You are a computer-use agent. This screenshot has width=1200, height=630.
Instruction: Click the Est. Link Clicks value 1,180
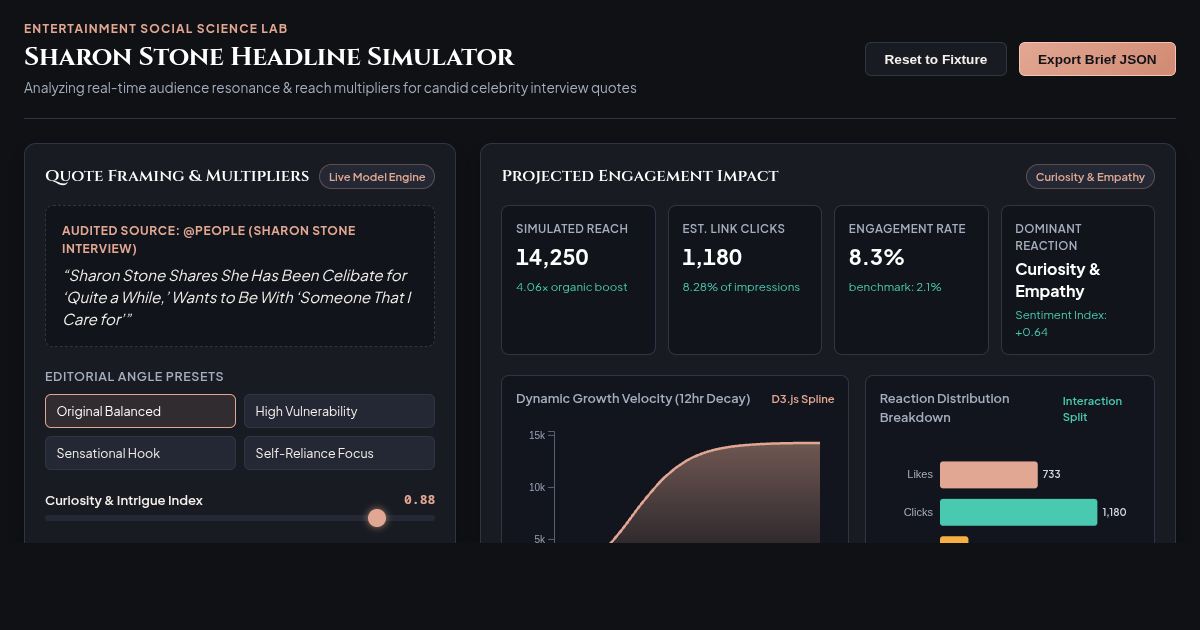[712, 257]
